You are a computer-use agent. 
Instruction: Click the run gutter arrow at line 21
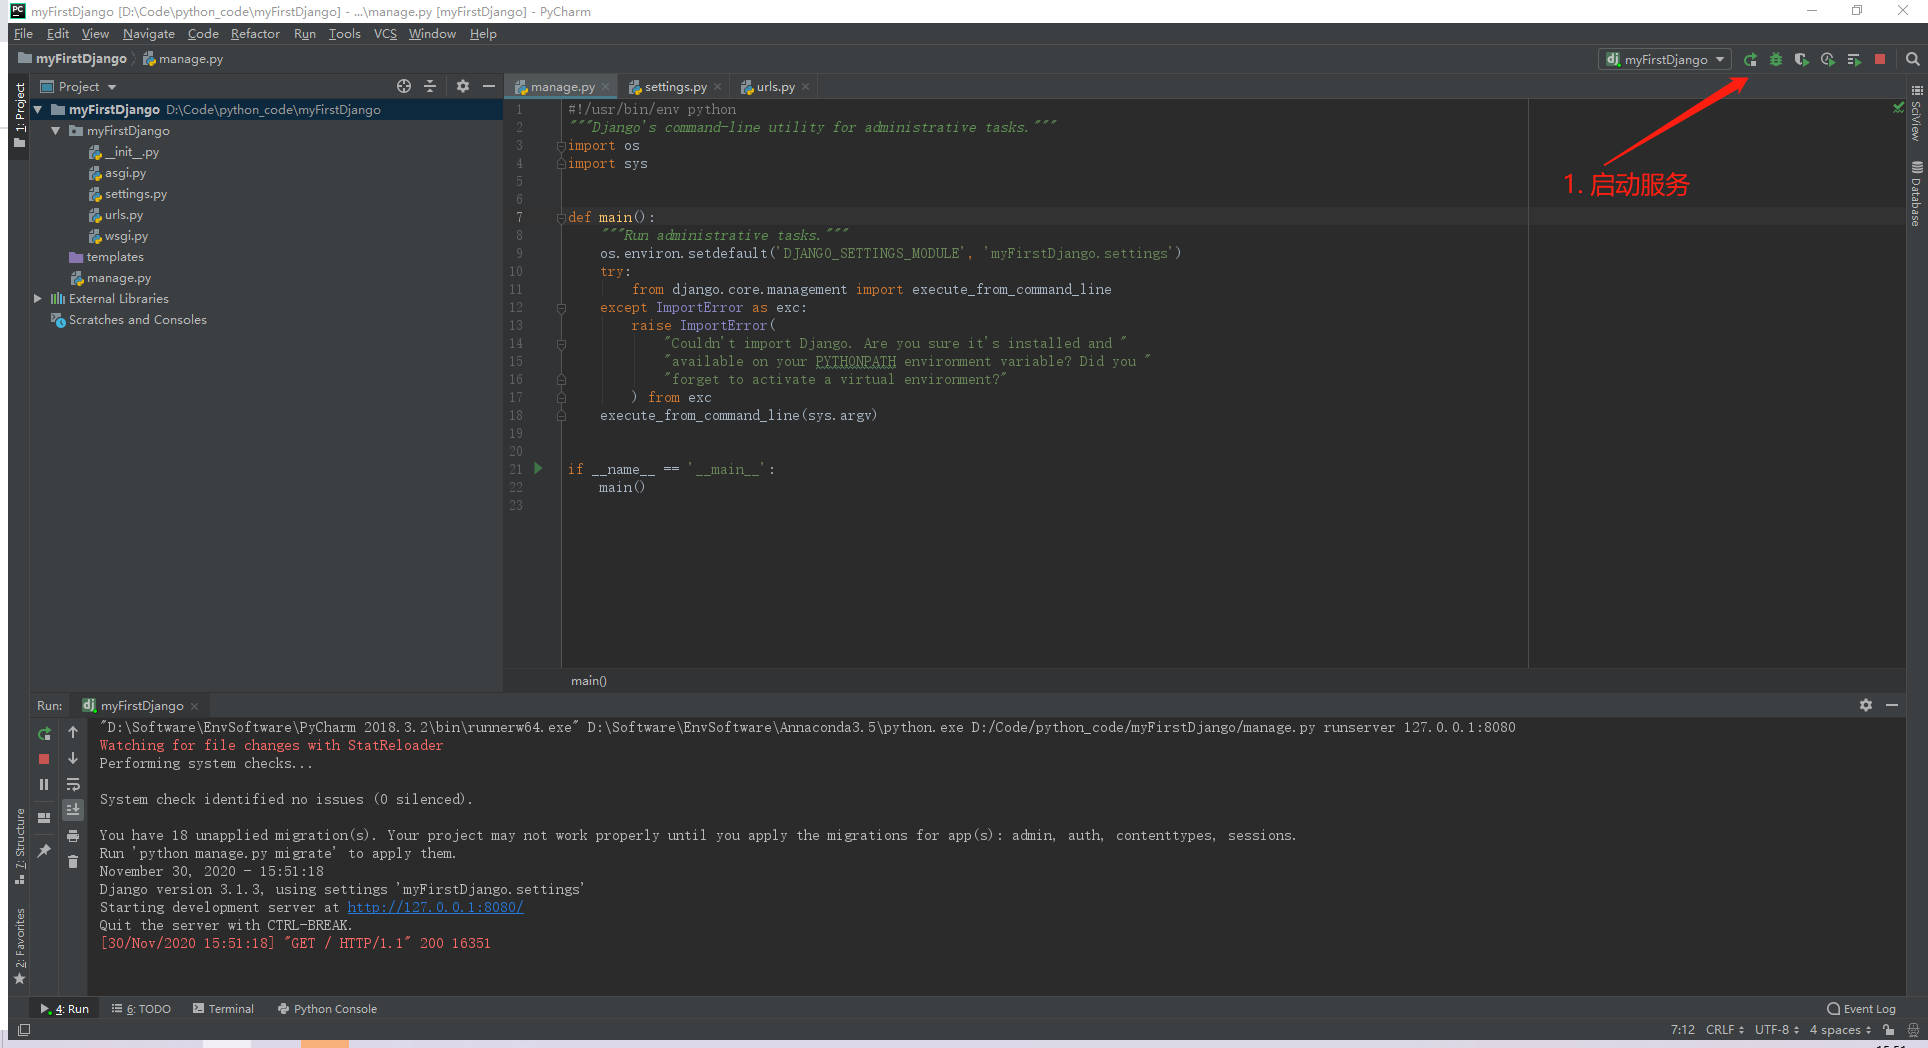(538, 468)
